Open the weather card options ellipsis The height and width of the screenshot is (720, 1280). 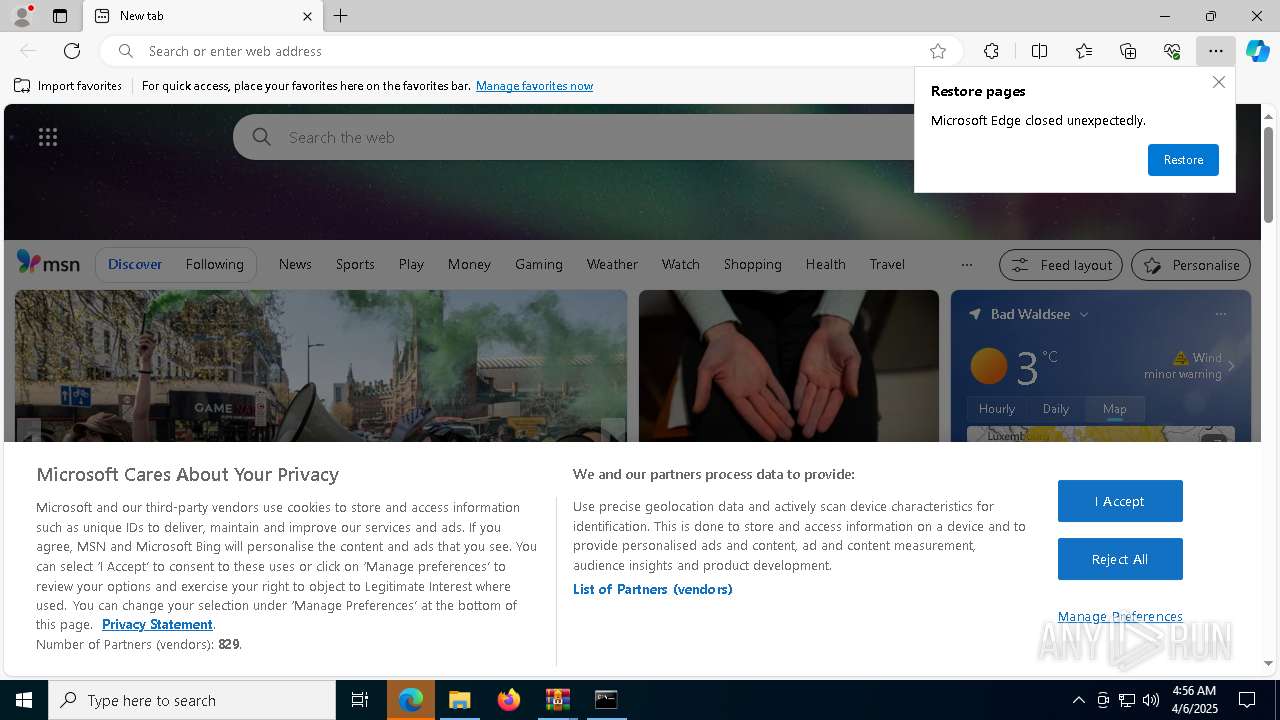tap(1220, 314)
